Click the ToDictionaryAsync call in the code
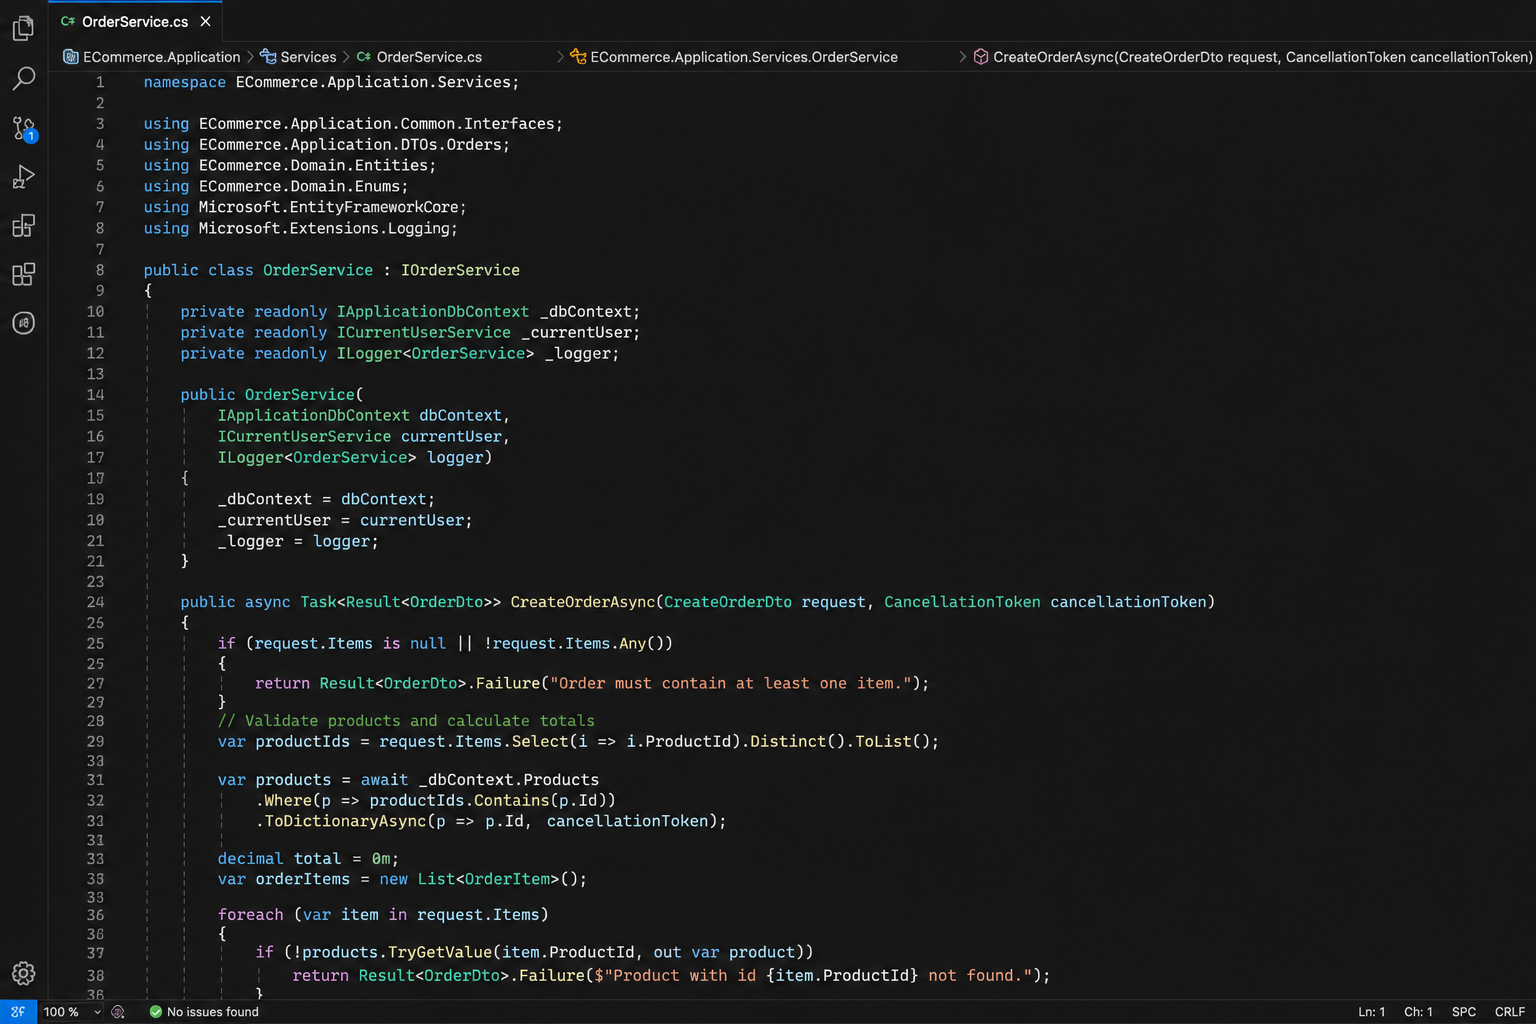The image size is (1536, 1024). click(345, 821)
